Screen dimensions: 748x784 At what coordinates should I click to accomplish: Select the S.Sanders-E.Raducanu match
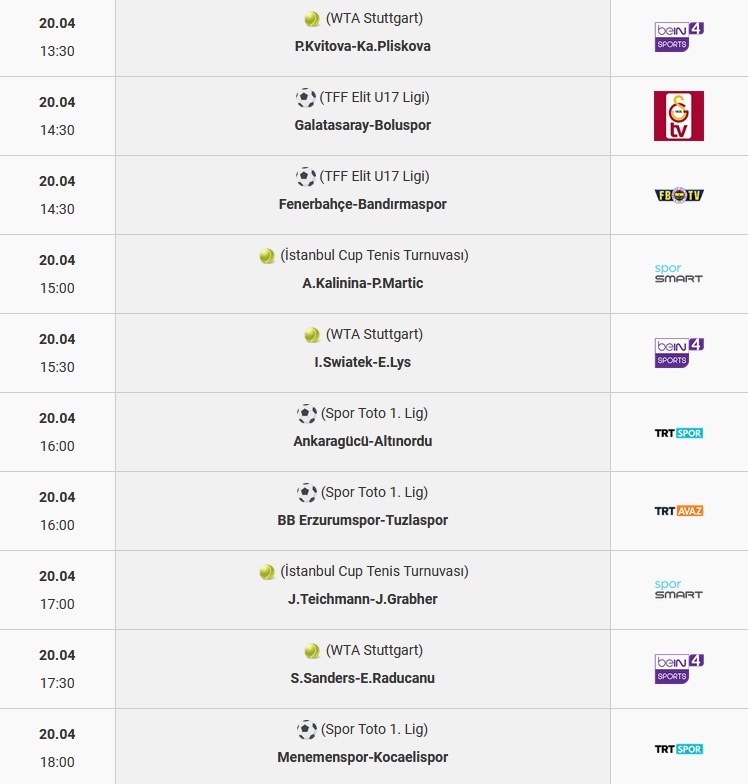click(362, 678)
